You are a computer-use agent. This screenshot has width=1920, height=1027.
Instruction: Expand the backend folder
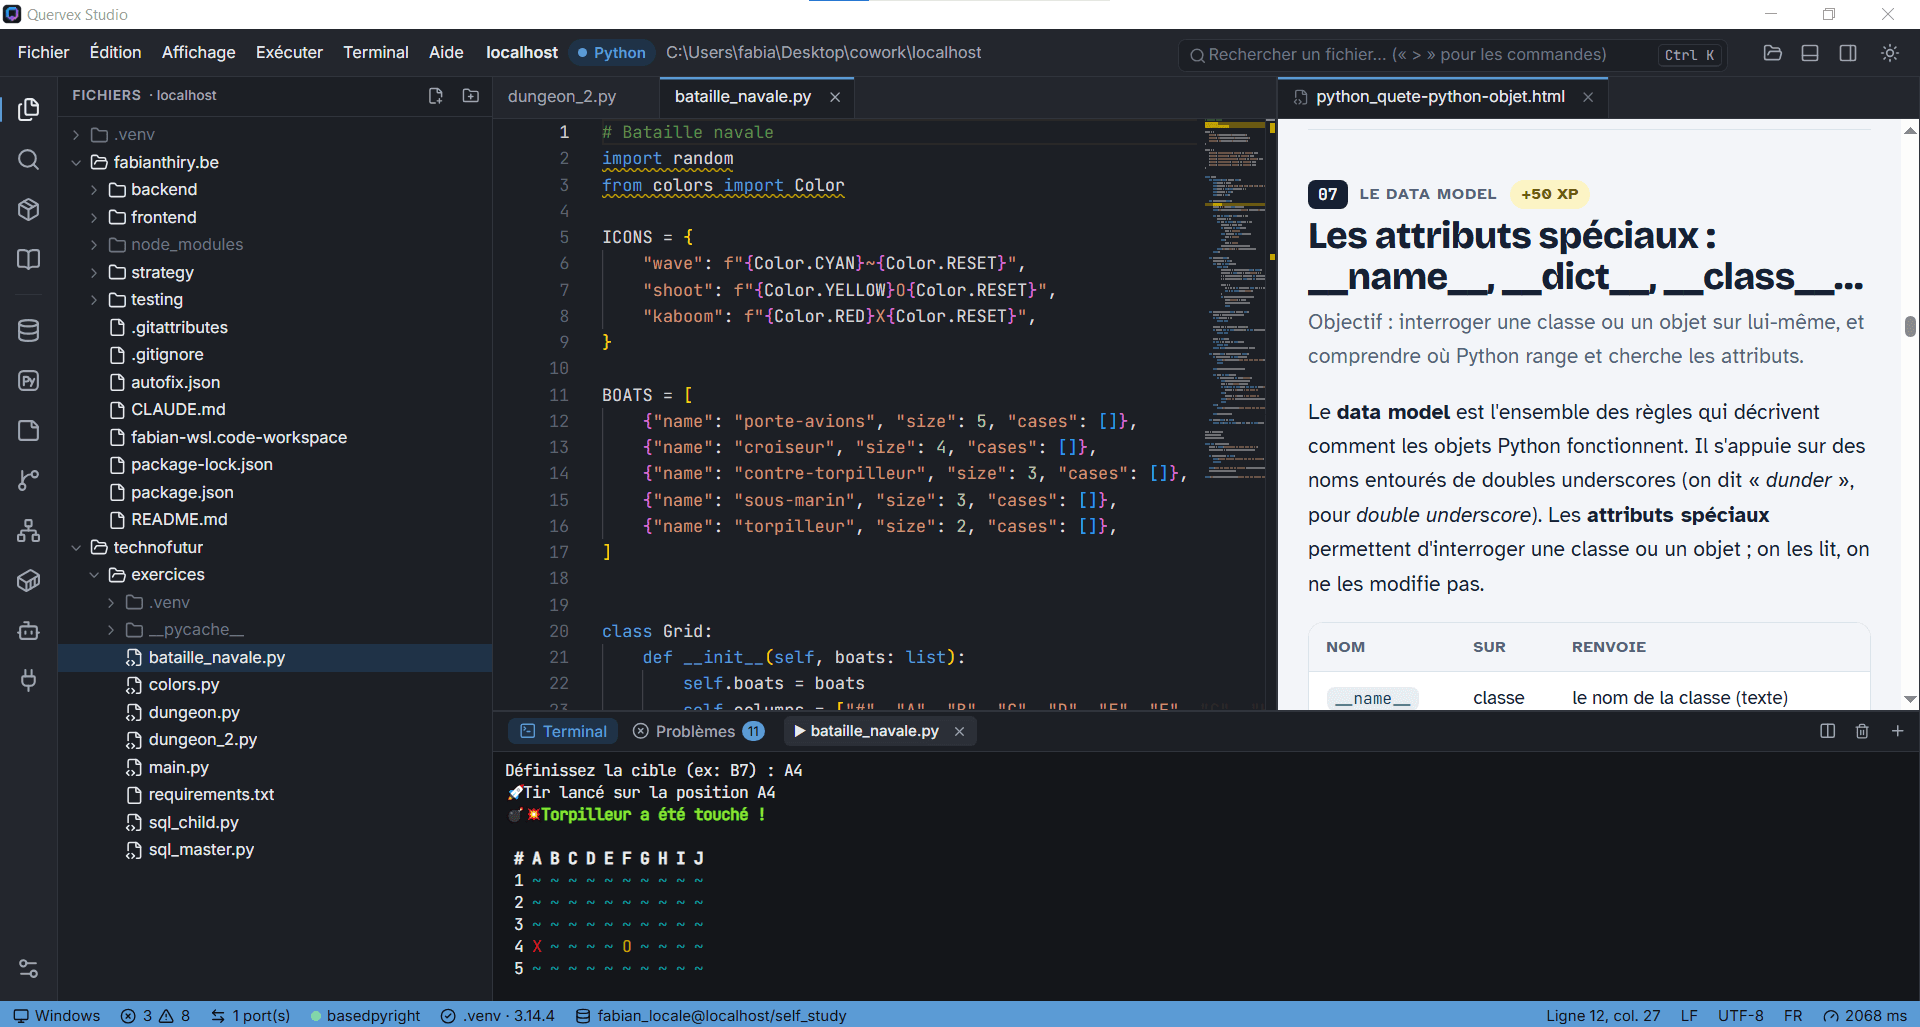[94, 190]
